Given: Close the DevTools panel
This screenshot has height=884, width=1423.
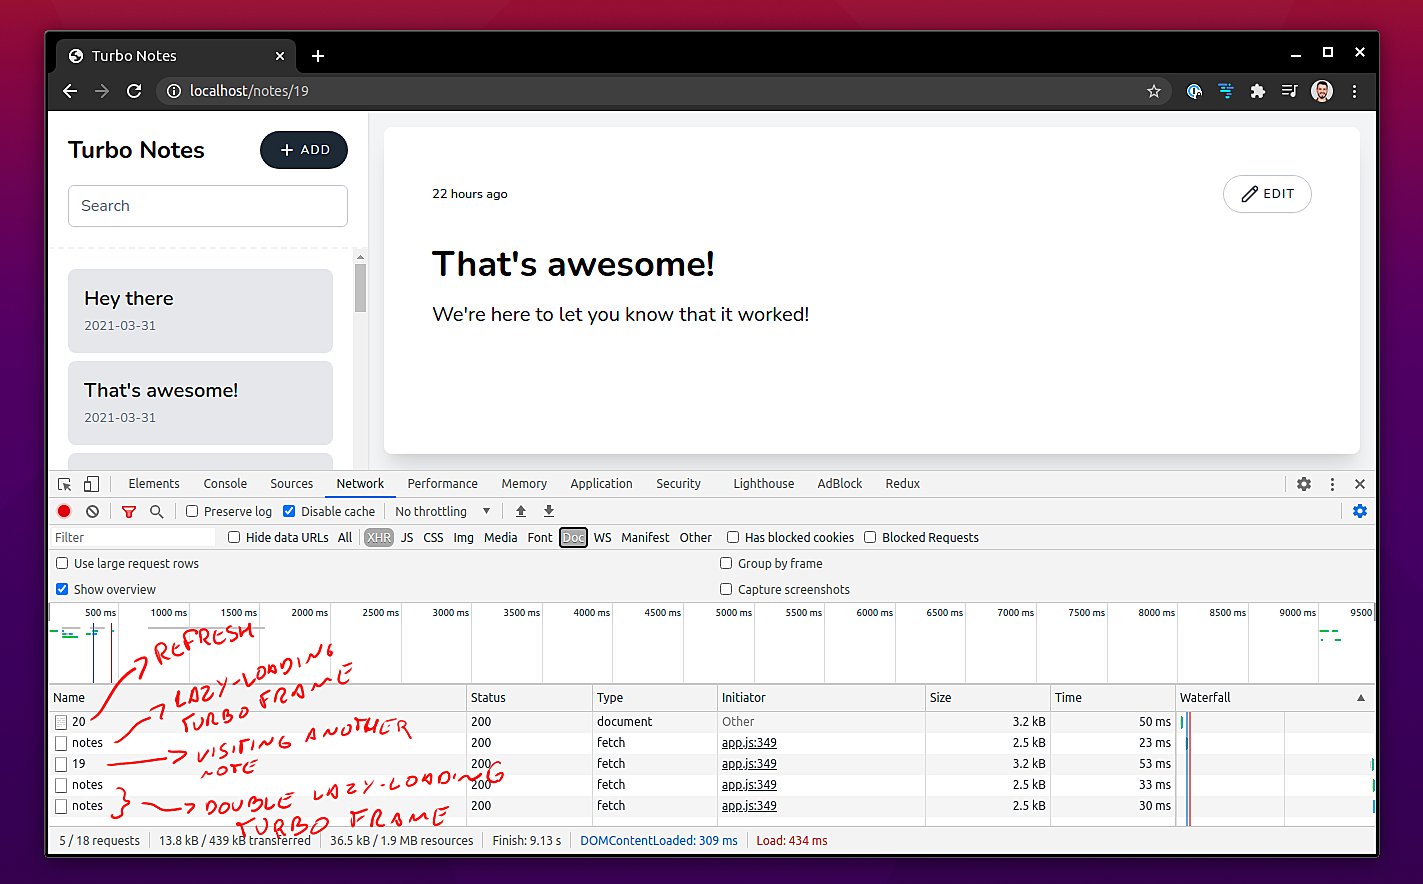Looking at the screenshot, I should [x=1360, y=484].
